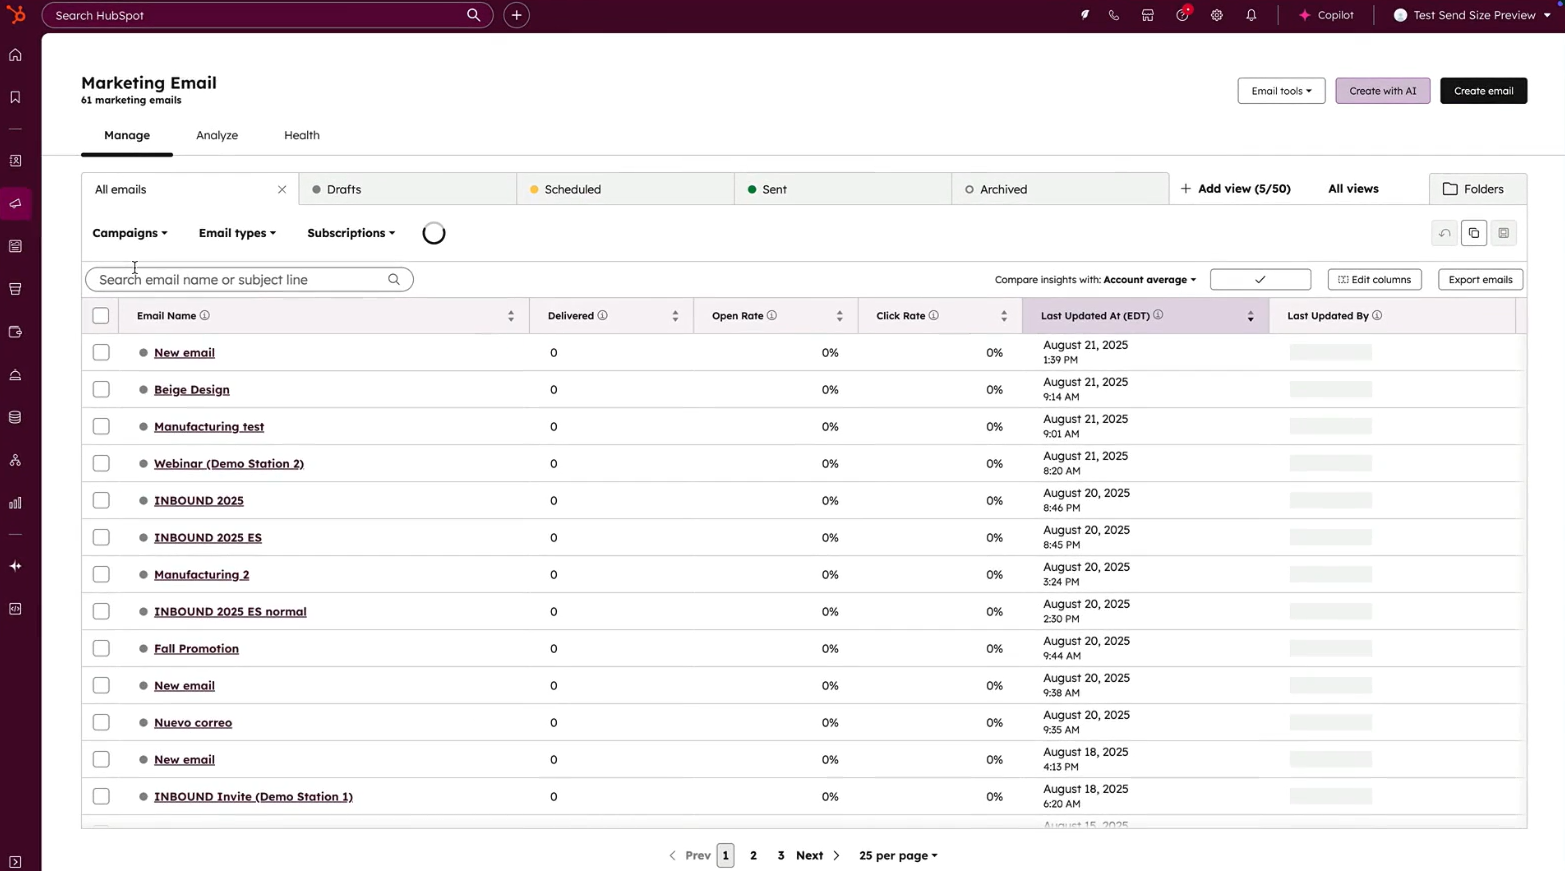This screenshot has width=1565, height=871.
Task: Select all emails with the header checkbox
Action: (x=100, y=315)
